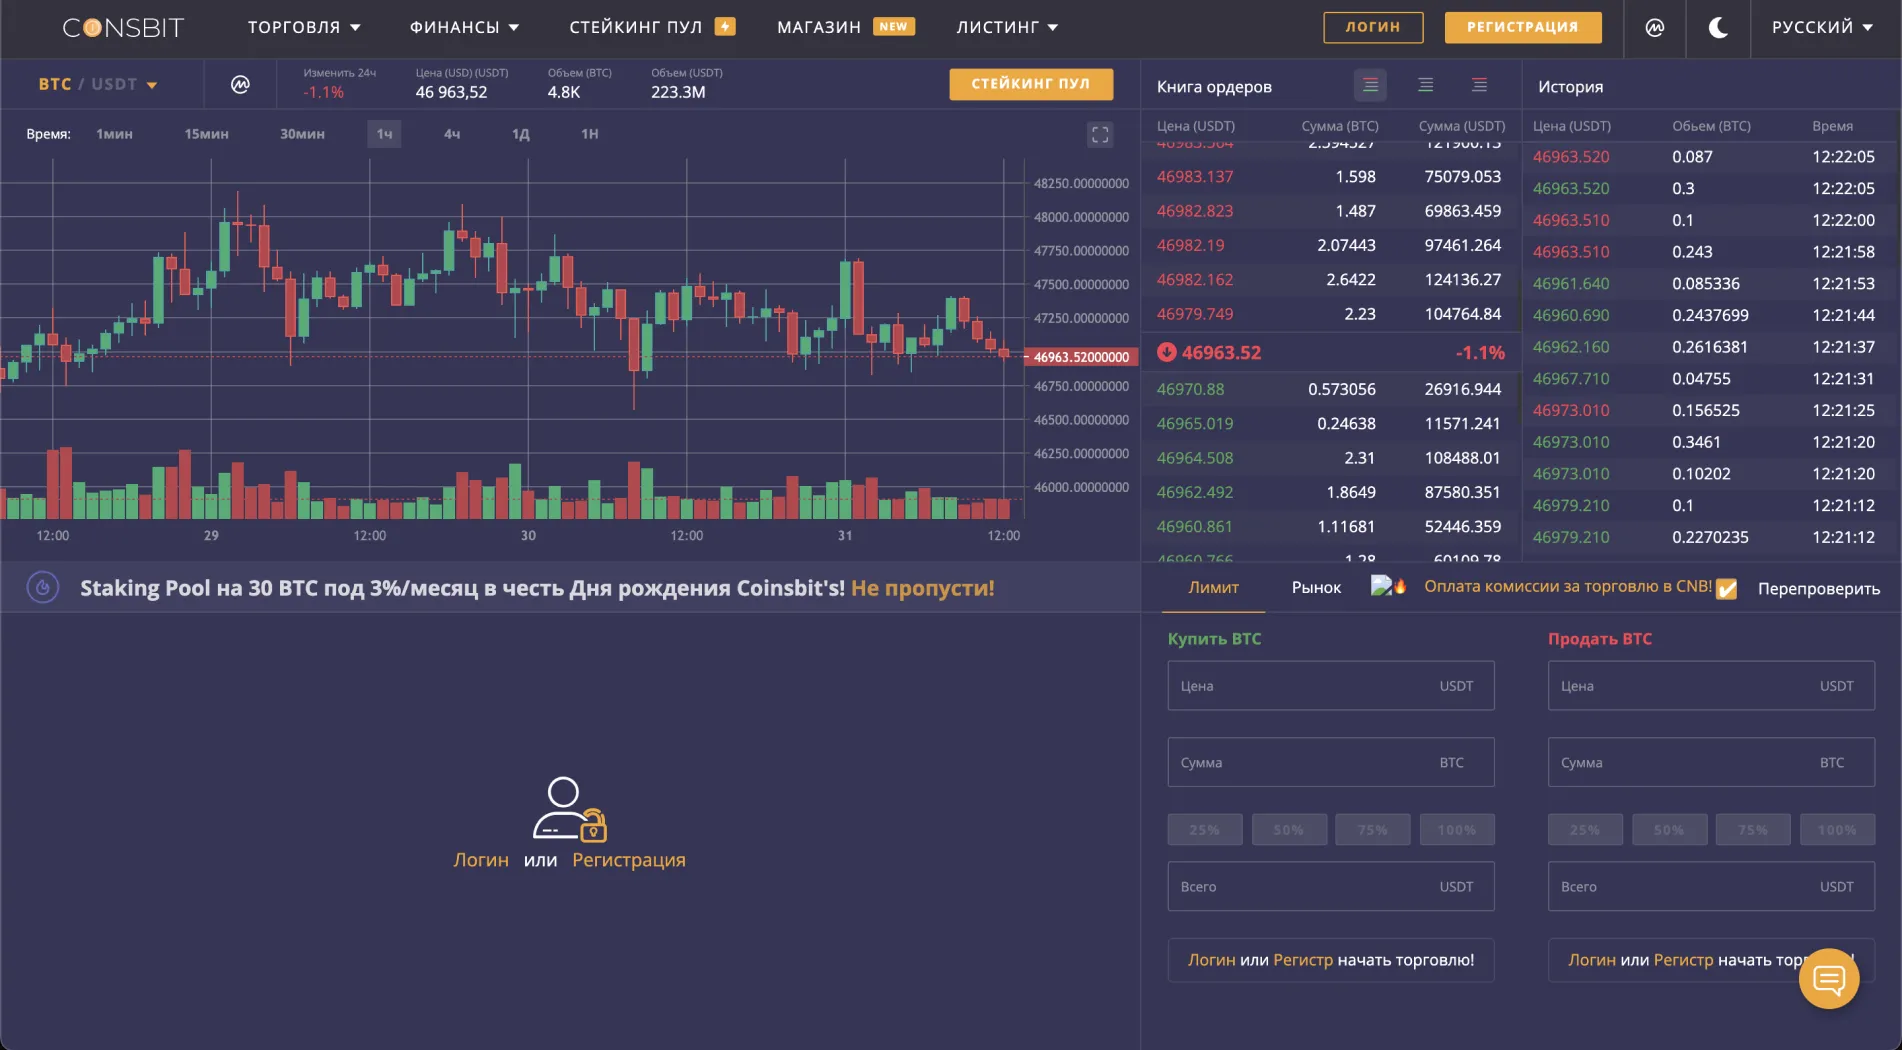The width and height of the screenshot is (1902, 1050).
Task: Open the live chat support bubble
Action: (1829, 979)
